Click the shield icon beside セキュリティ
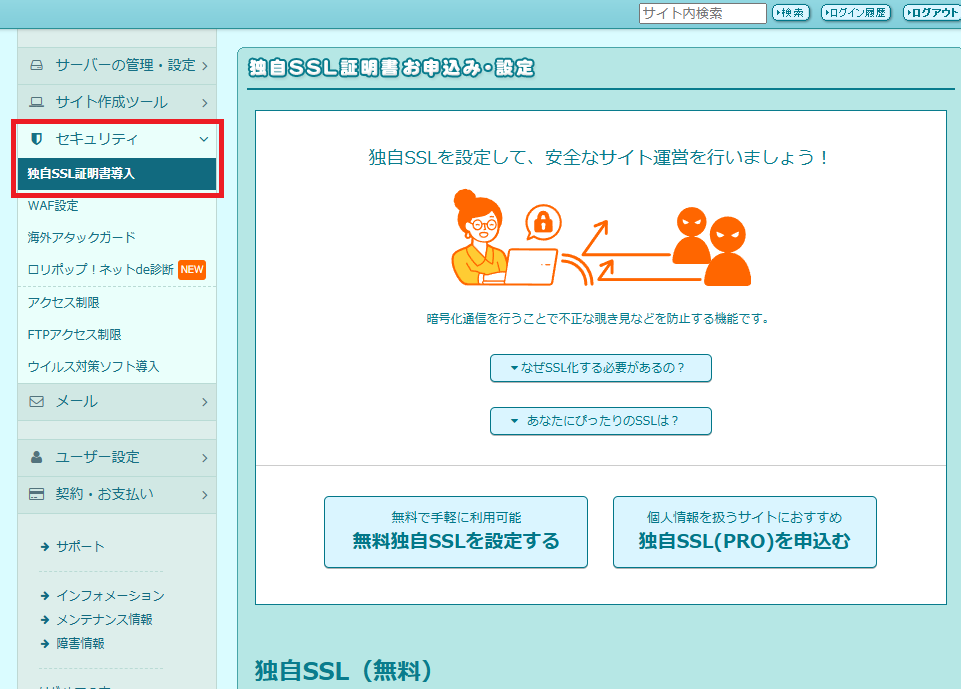Screen dimensions: 961x689 tap(37, 139)
